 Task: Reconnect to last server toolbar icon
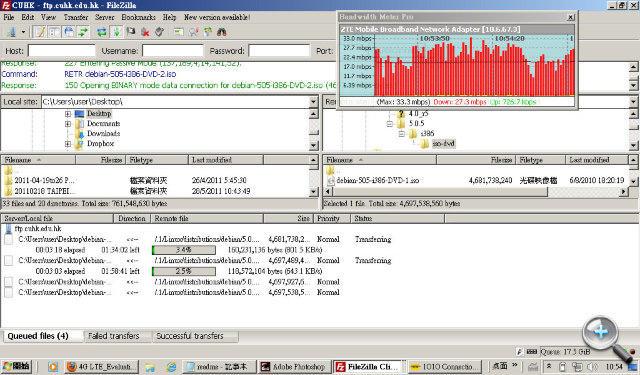coord(160,32)
